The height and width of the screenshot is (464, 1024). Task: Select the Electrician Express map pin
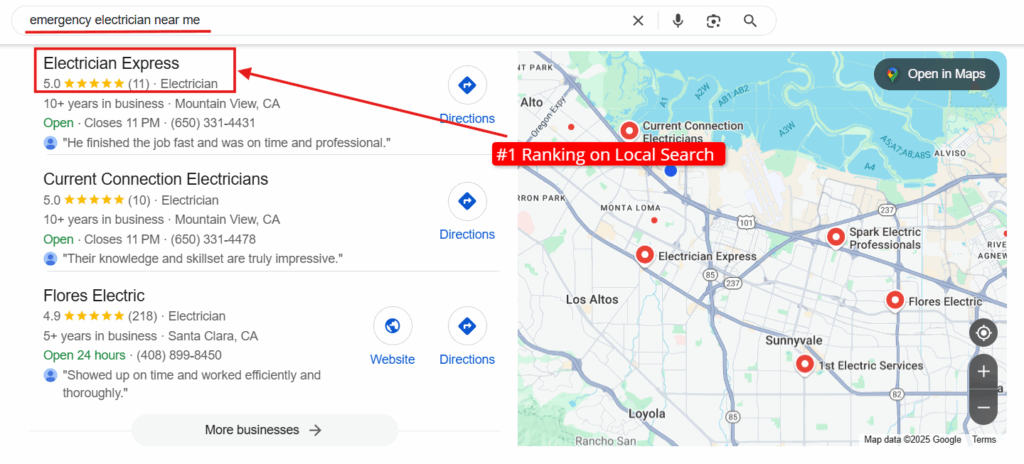[x=645, y=256]
